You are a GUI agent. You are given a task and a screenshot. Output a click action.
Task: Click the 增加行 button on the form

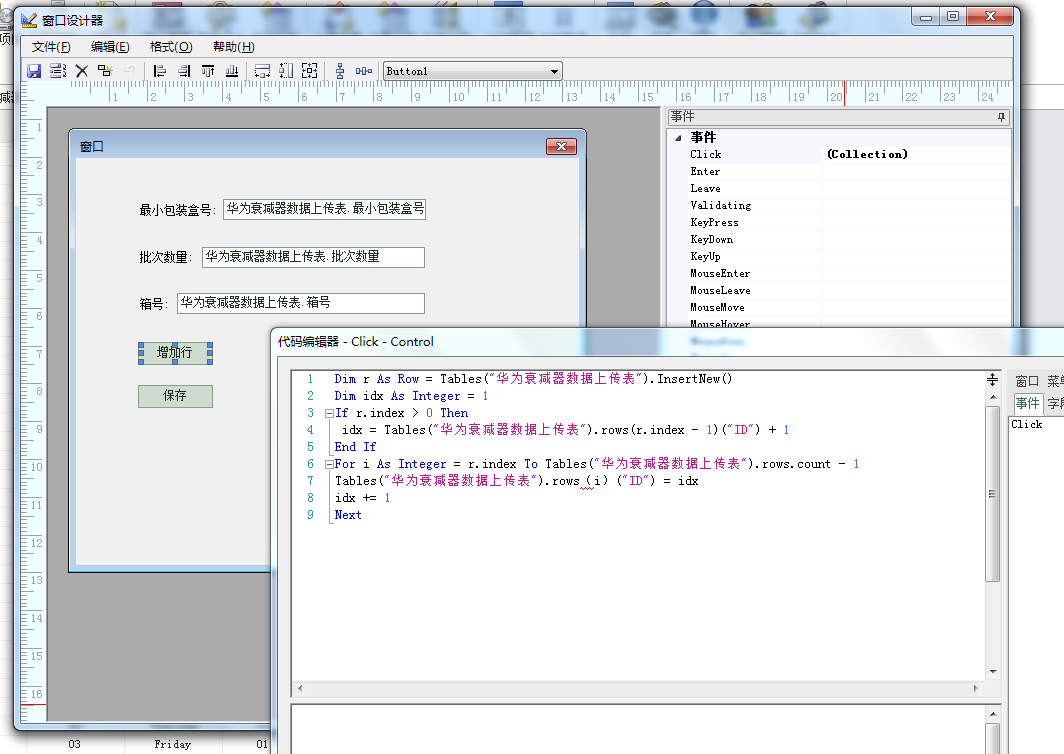point(175,352)
